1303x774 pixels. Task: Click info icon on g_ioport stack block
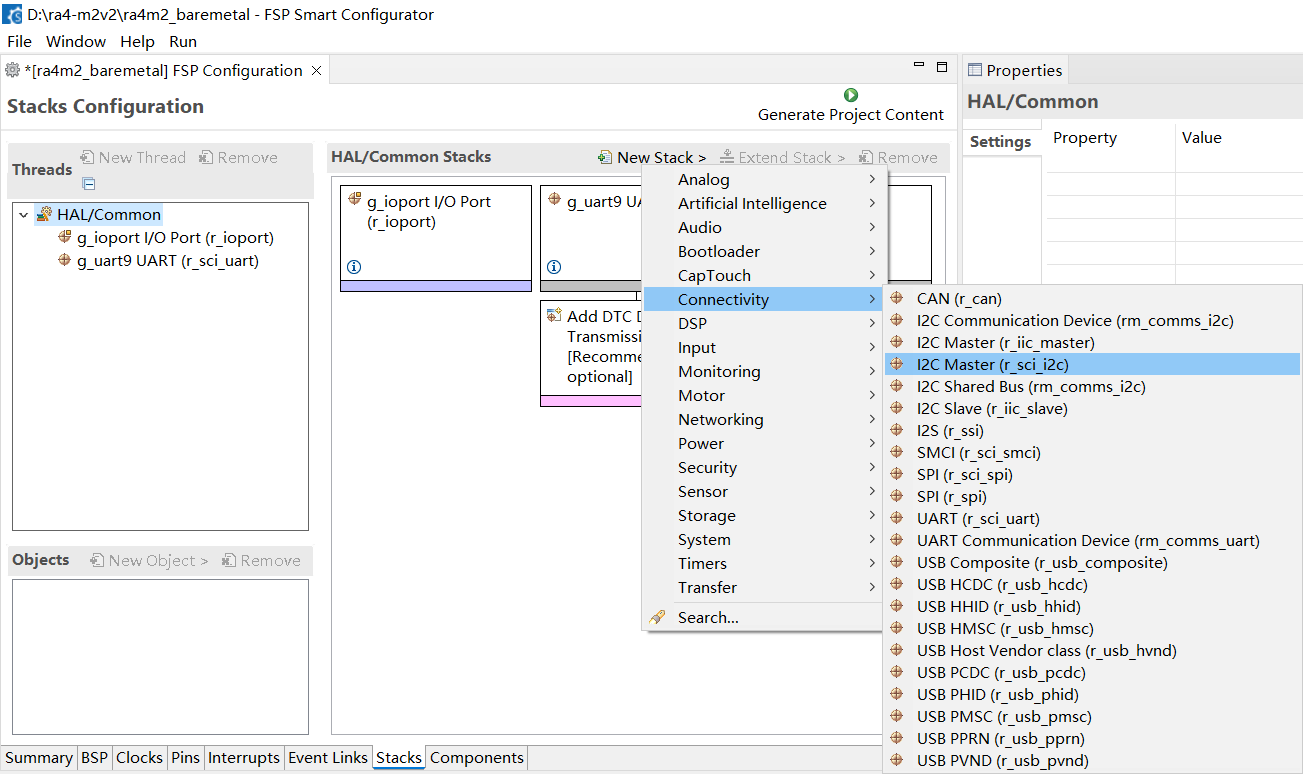354,267
